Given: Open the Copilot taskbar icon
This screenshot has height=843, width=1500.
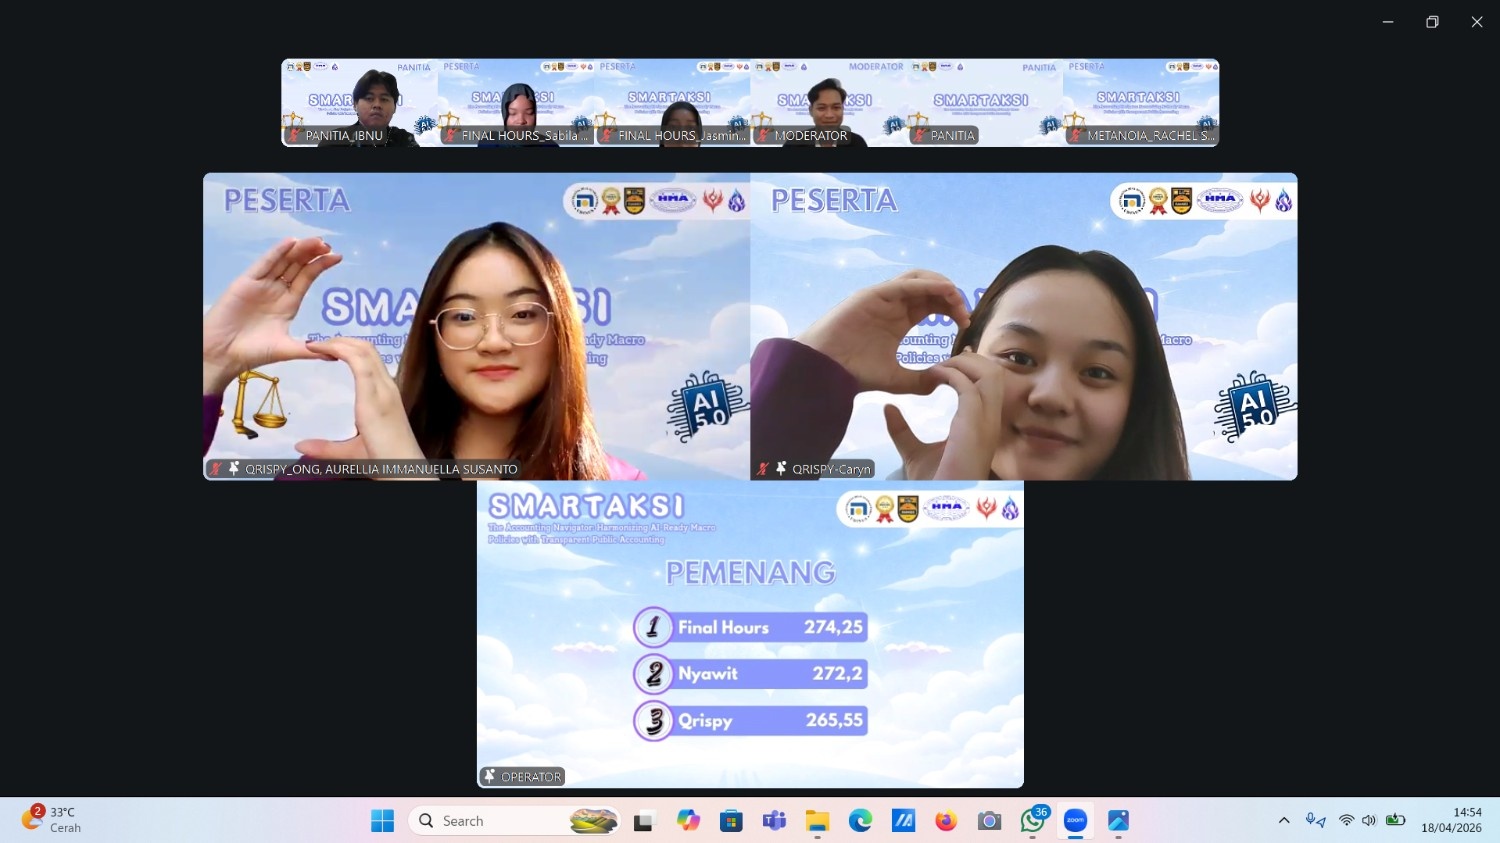Looking at the screenshot, I should (x=688, y=821).
